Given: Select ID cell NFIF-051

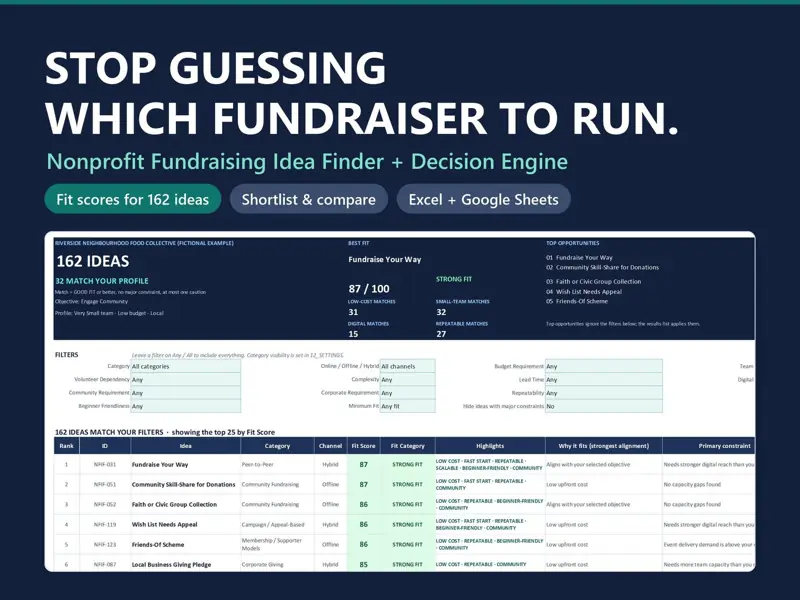Looking at the screenshot, I should click(x=105, y=484).
